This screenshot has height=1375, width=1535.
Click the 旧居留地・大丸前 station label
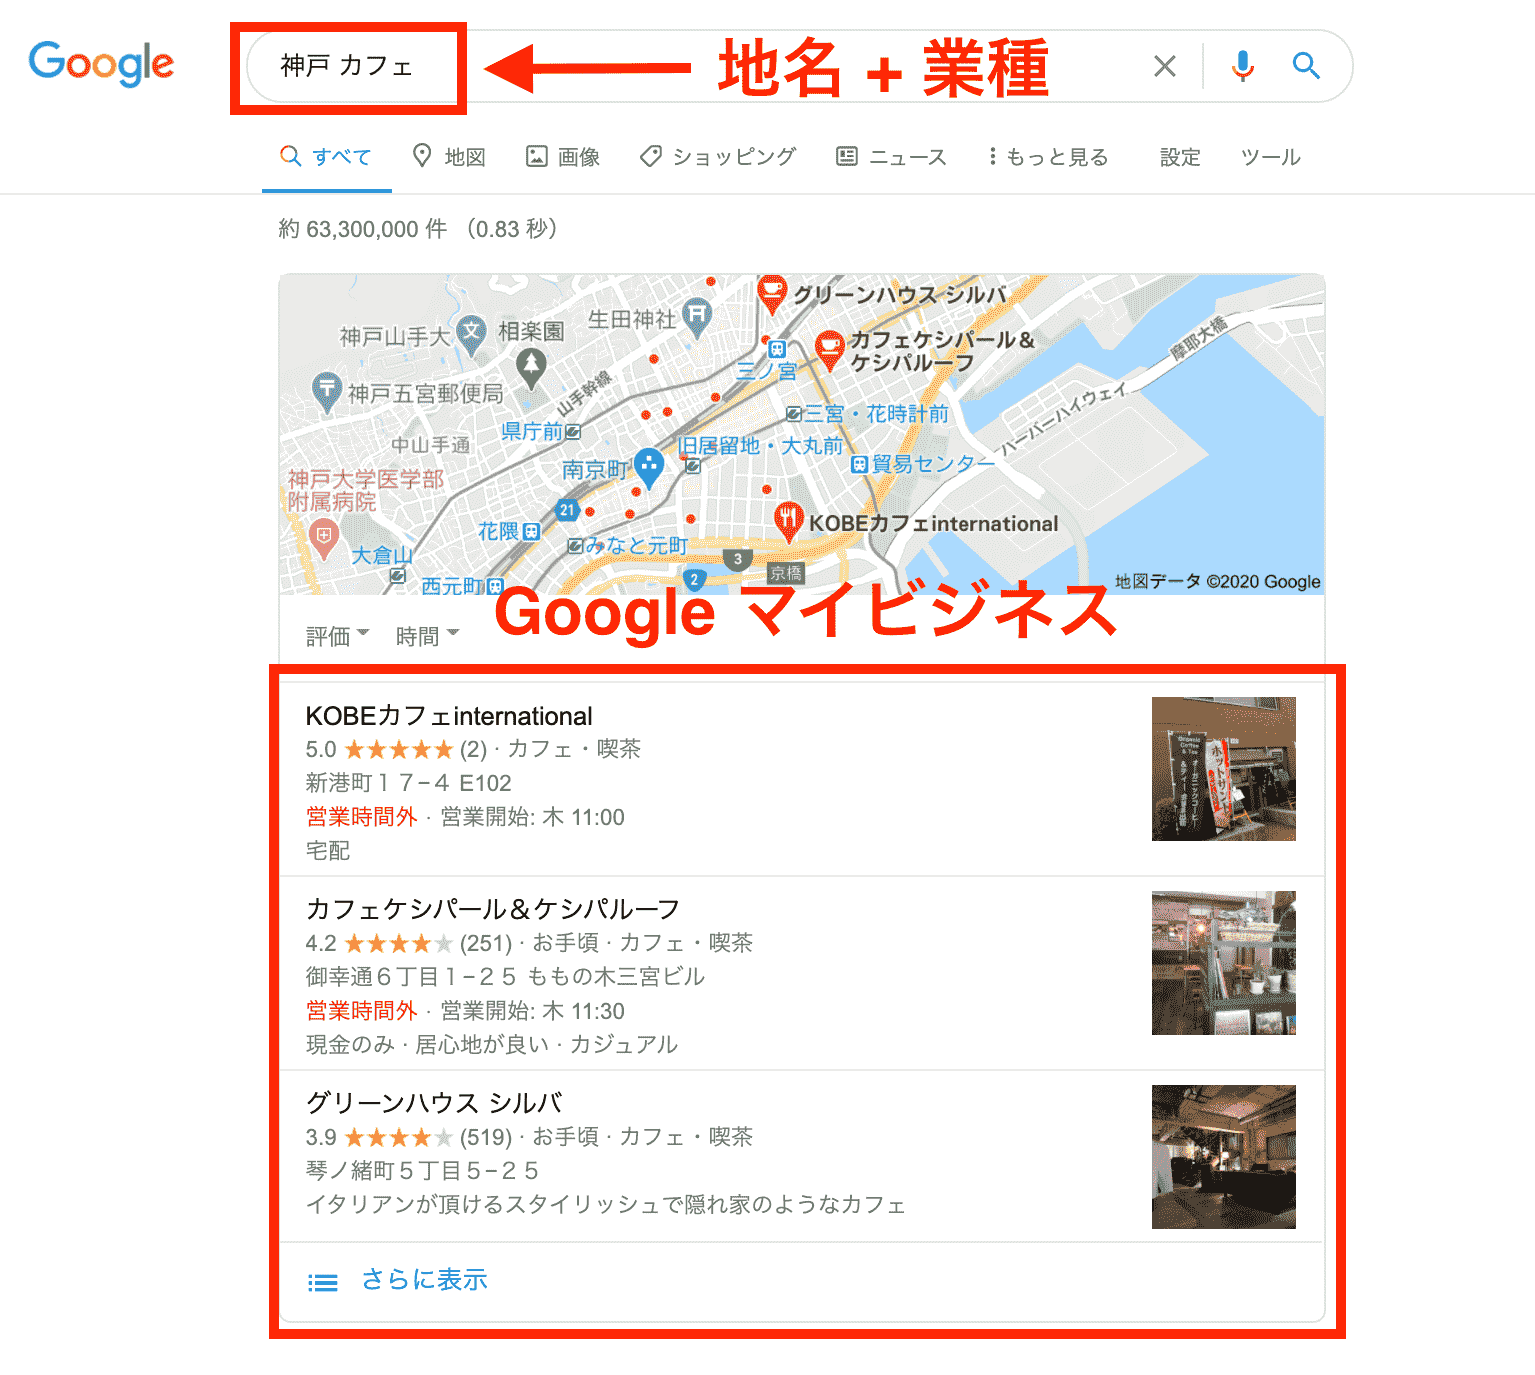(760, 447)
